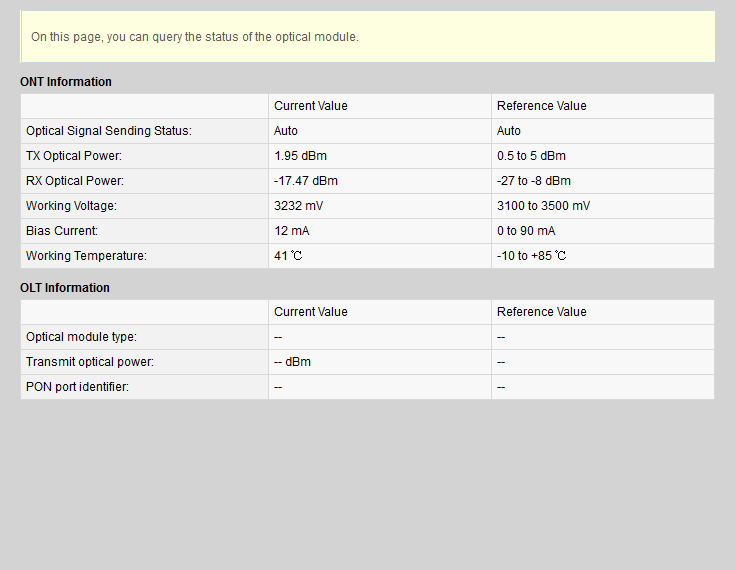Select the 41 ℃ temperature value
The height and width of the screenshot is (570, 735).
(x=288, y=256)
